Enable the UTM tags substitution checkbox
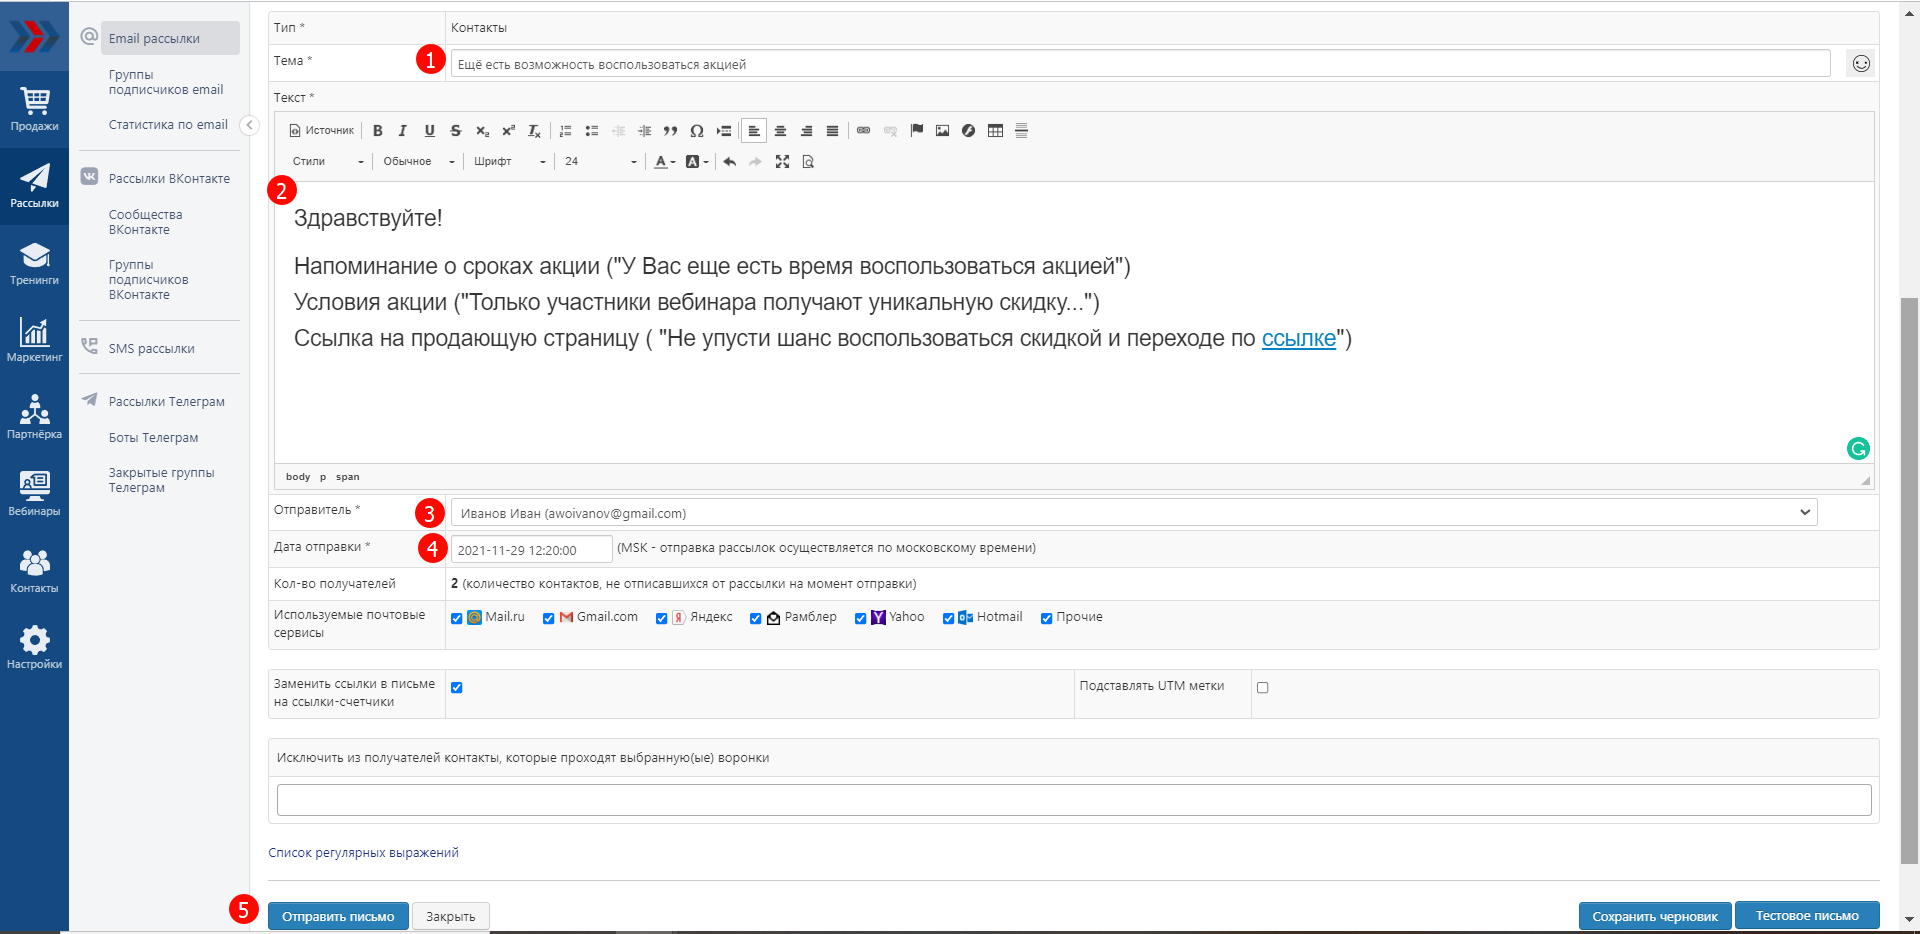This screenshot has height=934, width=1920. click(x=1262, y=688)
